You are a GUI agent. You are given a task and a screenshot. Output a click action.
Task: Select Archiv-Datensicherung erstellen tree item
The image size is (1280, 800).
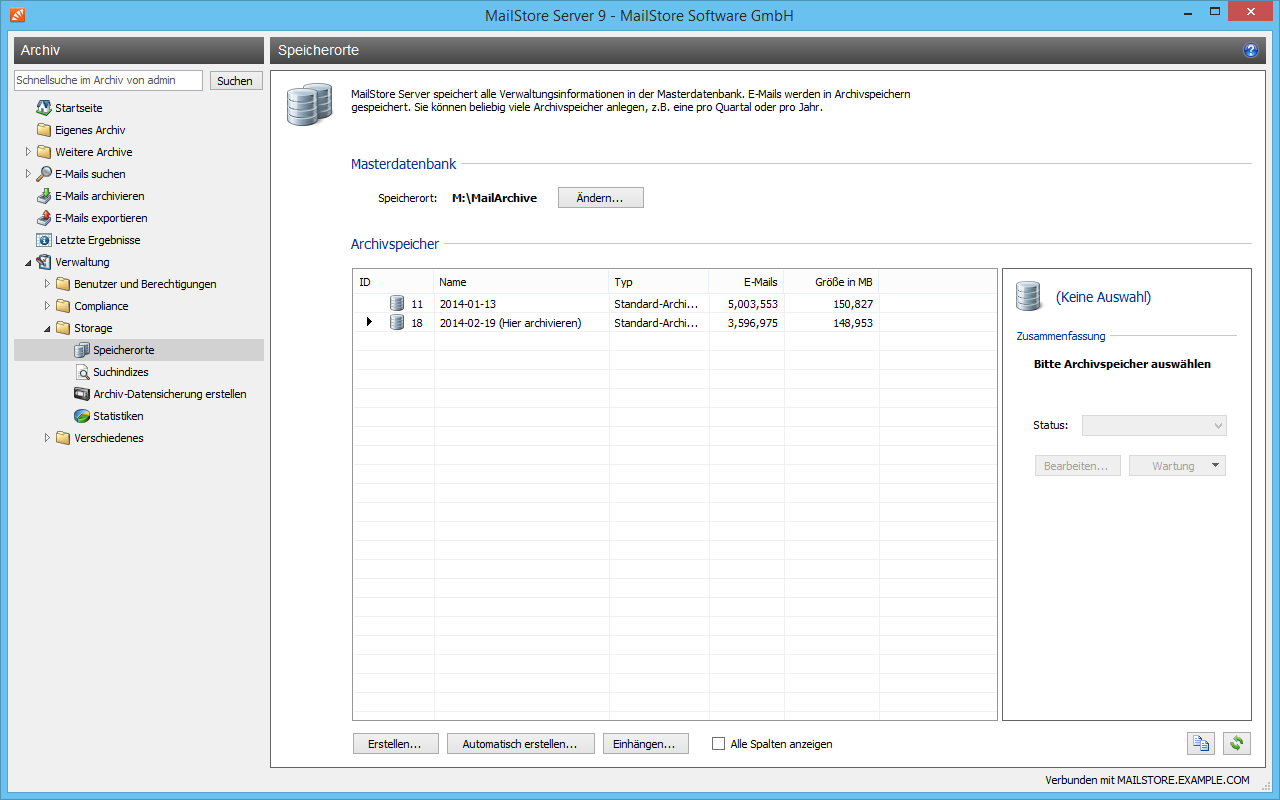[x=170, y=394]
